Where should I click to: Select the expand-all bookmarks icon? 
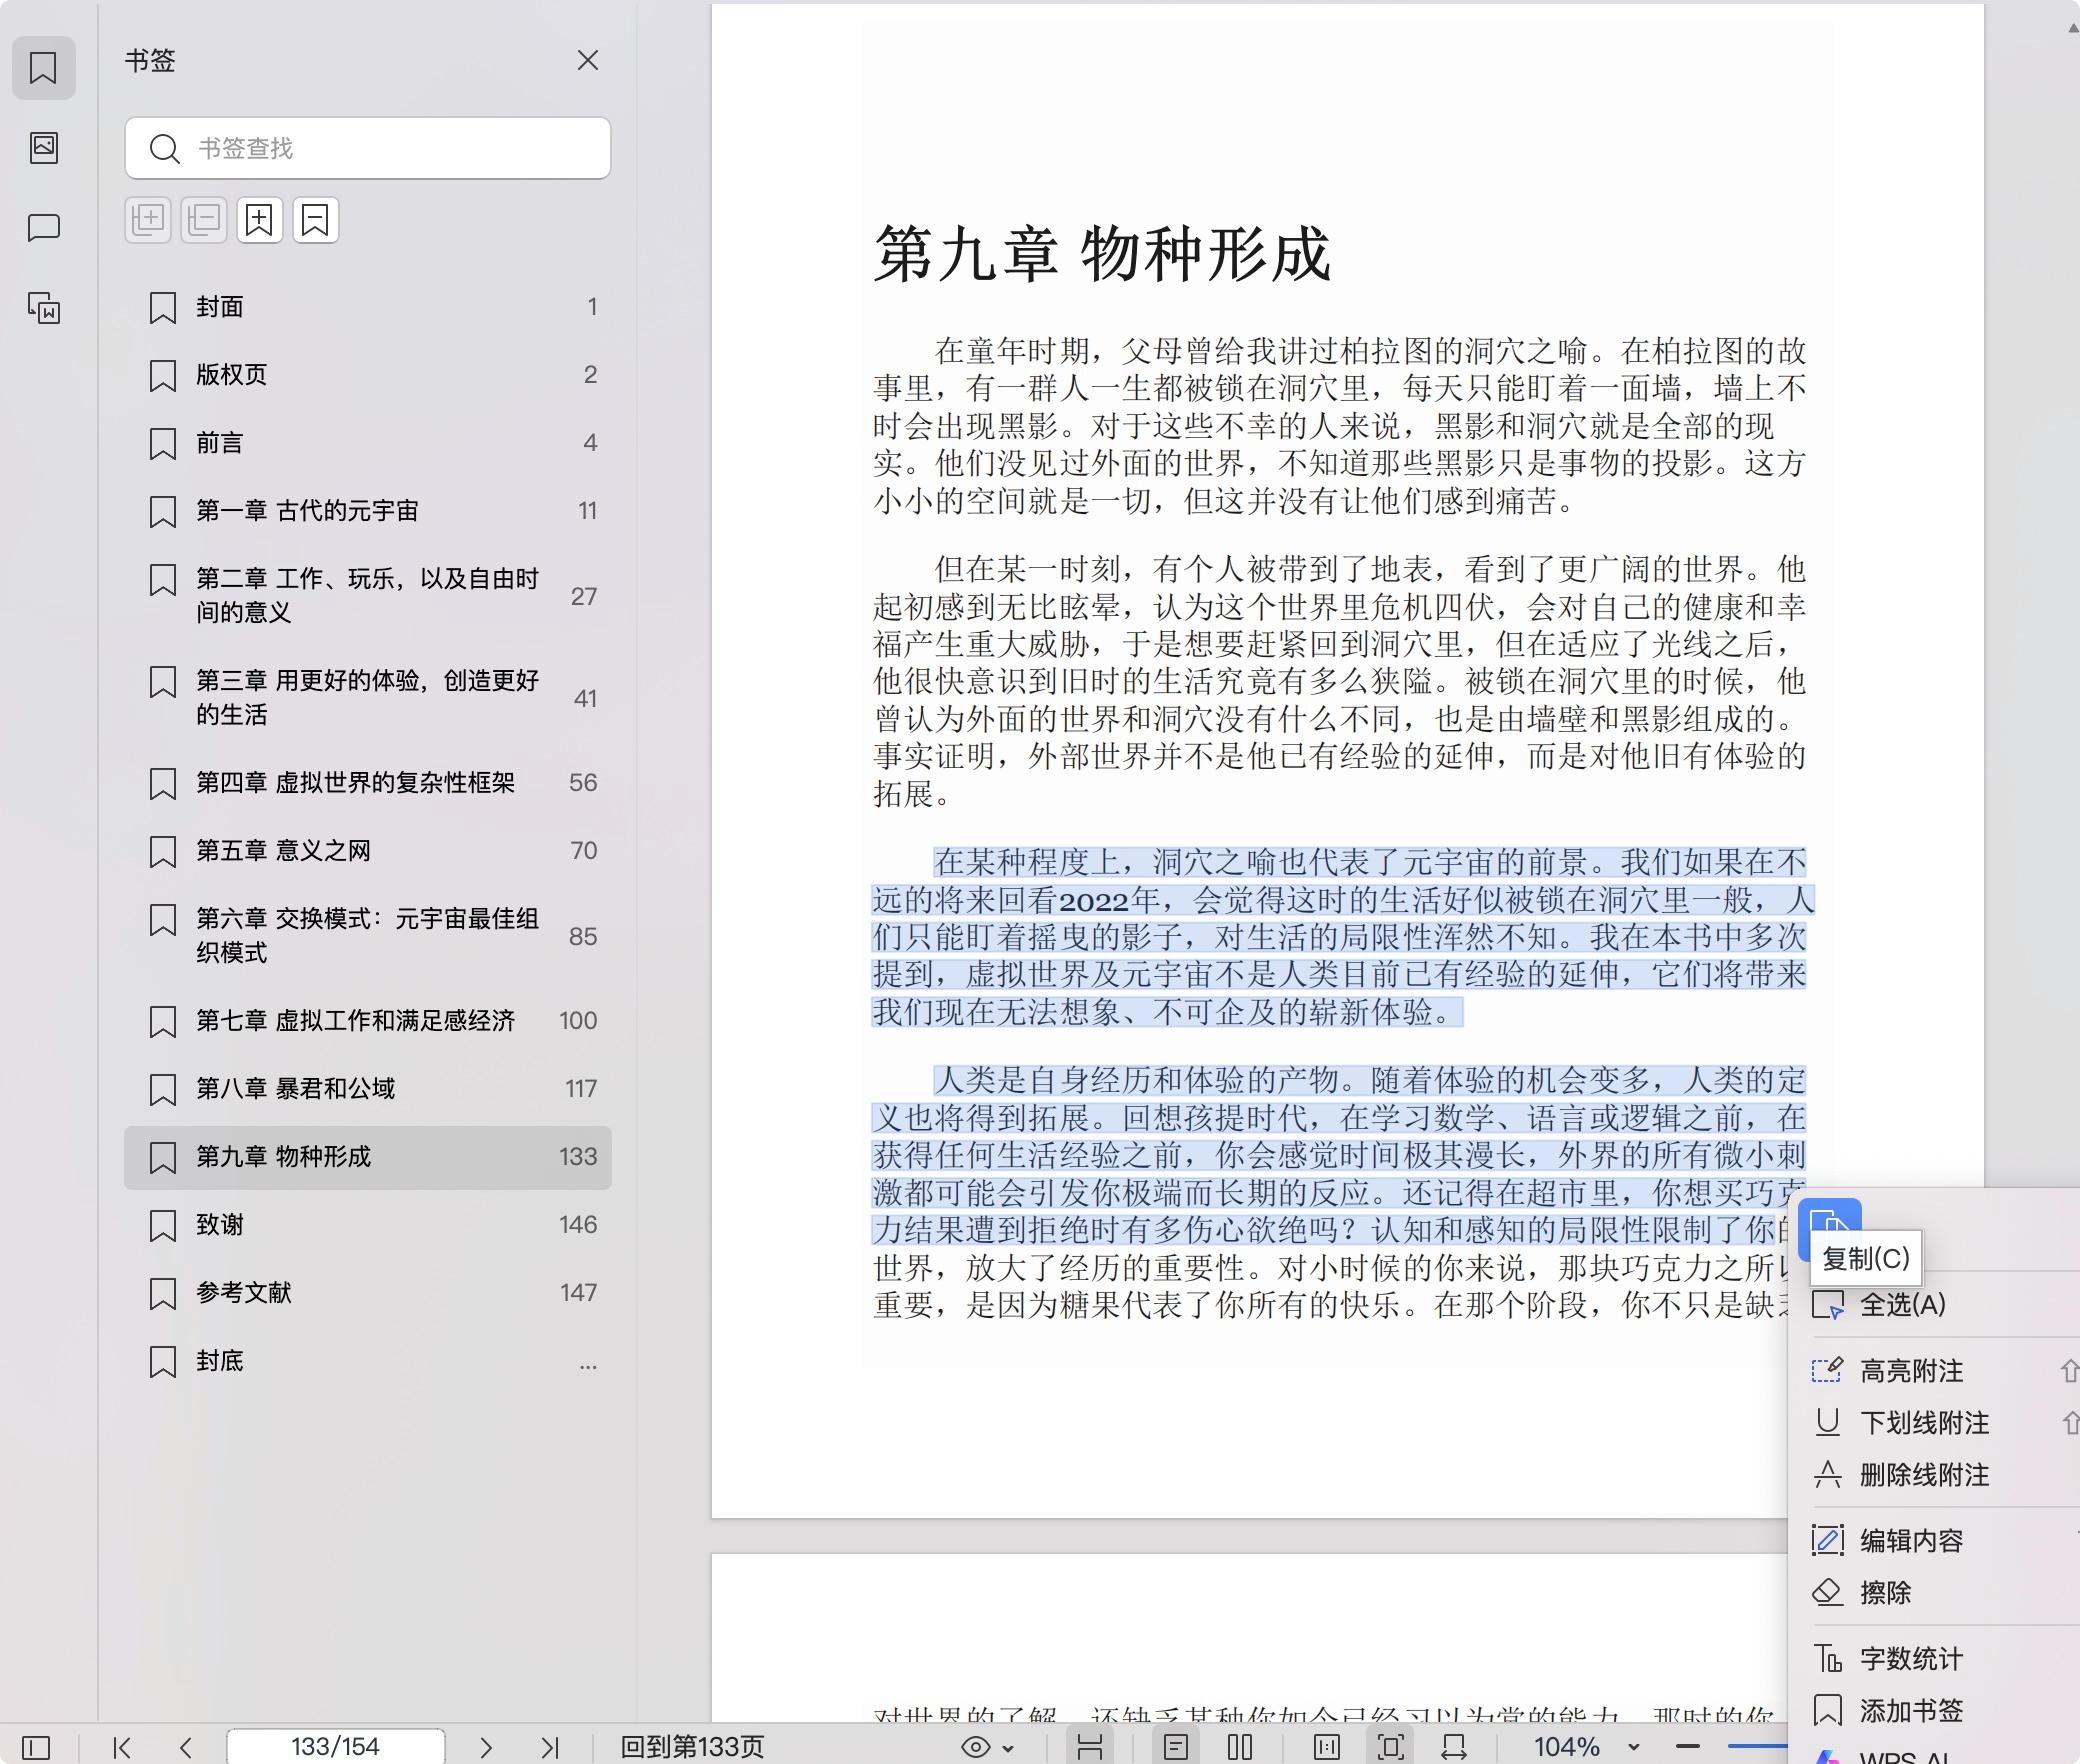click(x=148, y=219)
